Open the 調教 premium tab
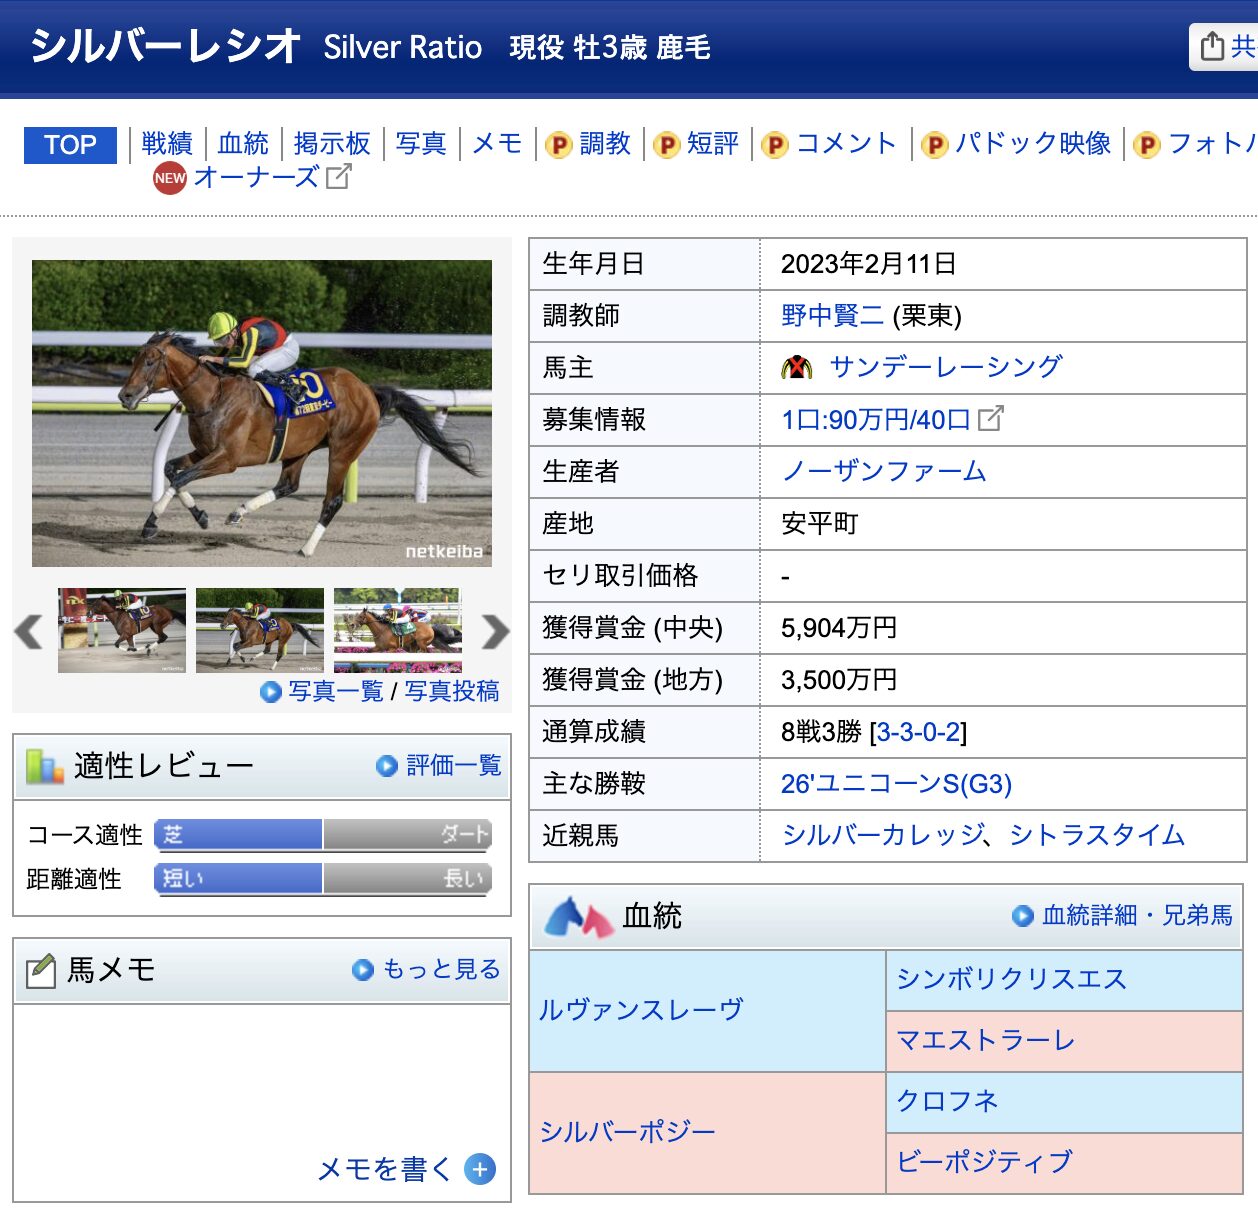This screenshot has height=1208, width=1258. (606, 144)
